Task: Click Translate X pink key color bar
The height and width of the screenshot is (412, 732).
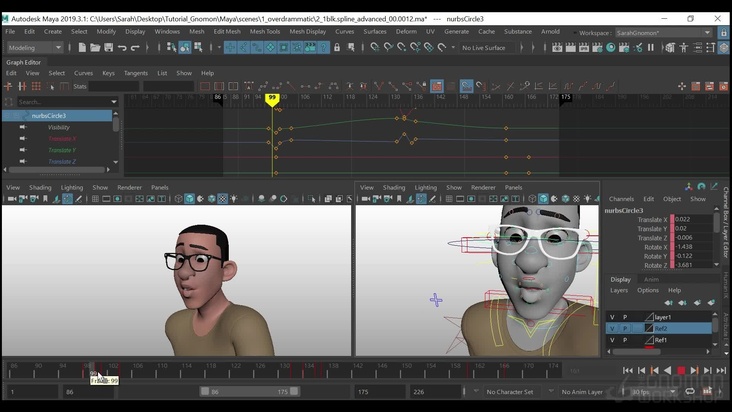Action: [x=672, y=219]
